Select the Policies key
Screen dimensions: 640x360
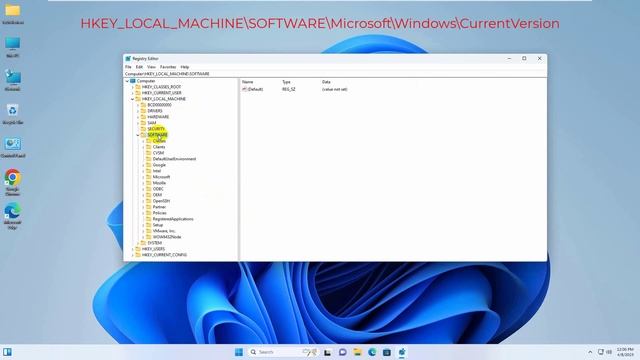(160, 213)
